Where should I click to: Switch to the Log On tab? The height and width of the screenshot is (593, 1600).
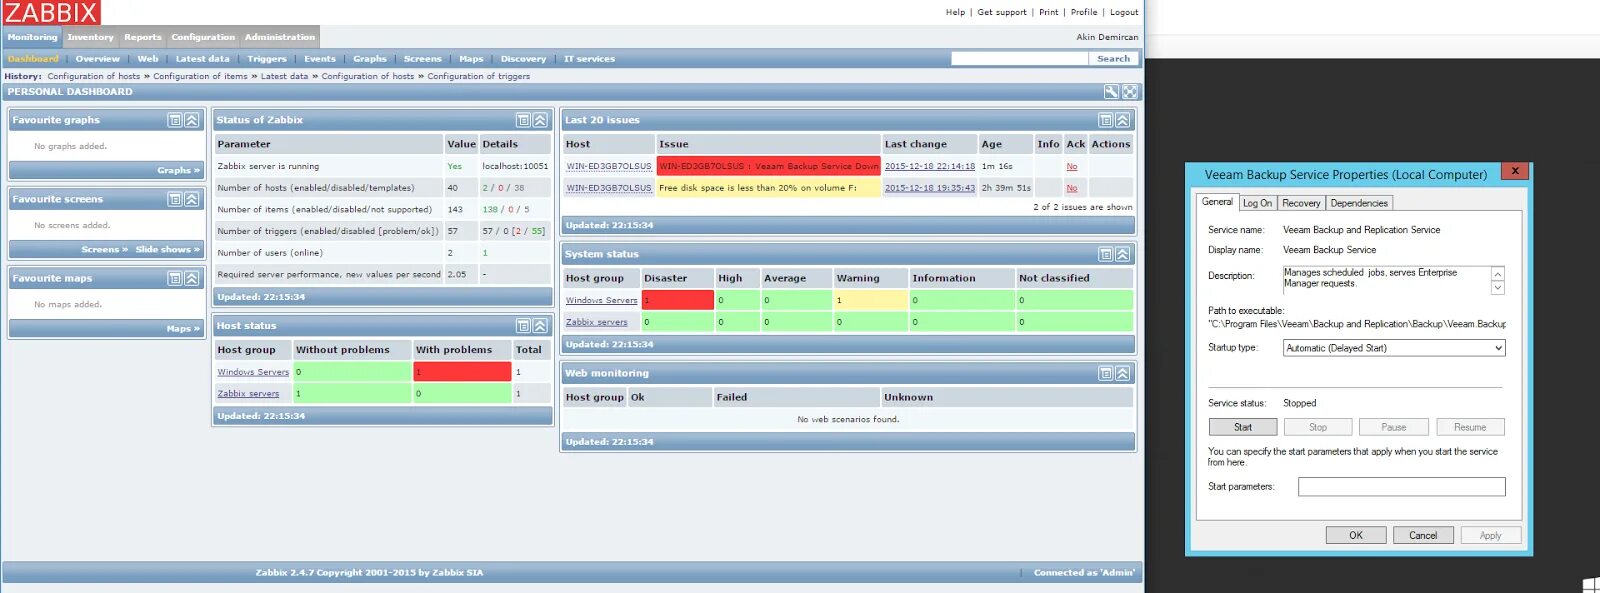1257,203
